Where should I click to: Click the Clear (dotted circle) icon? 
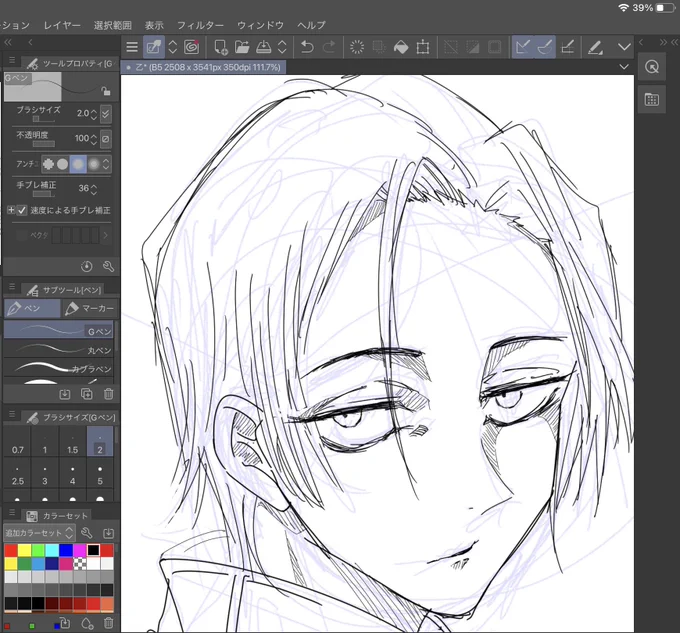(x=357, y=47)
